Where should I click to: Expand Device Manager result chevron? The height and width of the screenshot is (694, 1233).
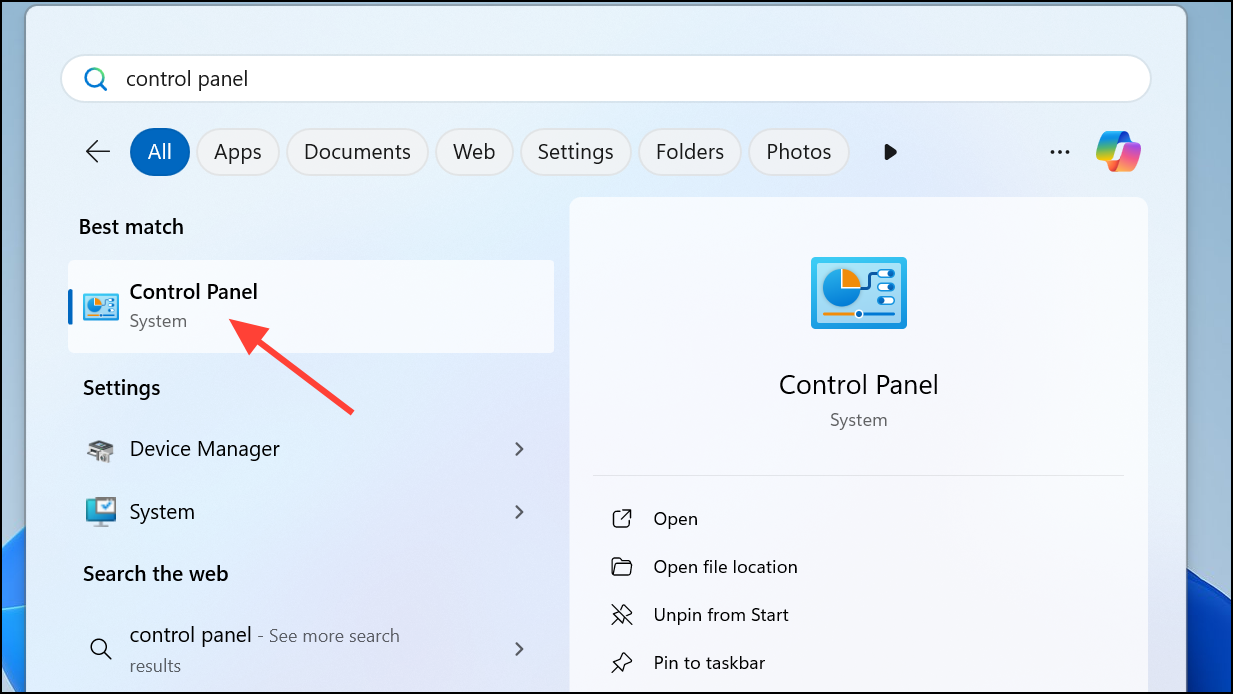pos(519,450)
